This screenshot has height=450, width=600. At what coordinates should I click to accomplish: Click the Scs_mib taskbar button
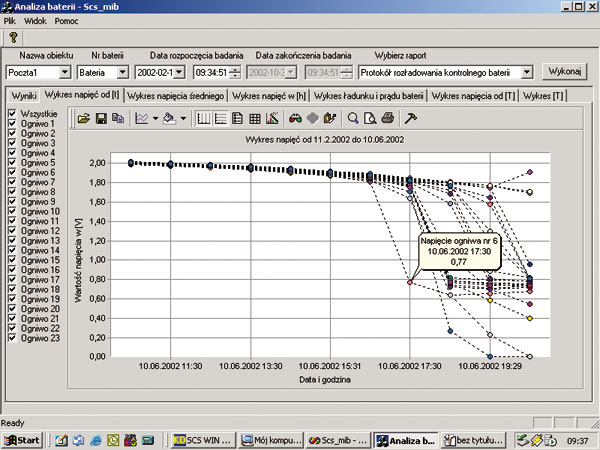[x=338, y=440]
